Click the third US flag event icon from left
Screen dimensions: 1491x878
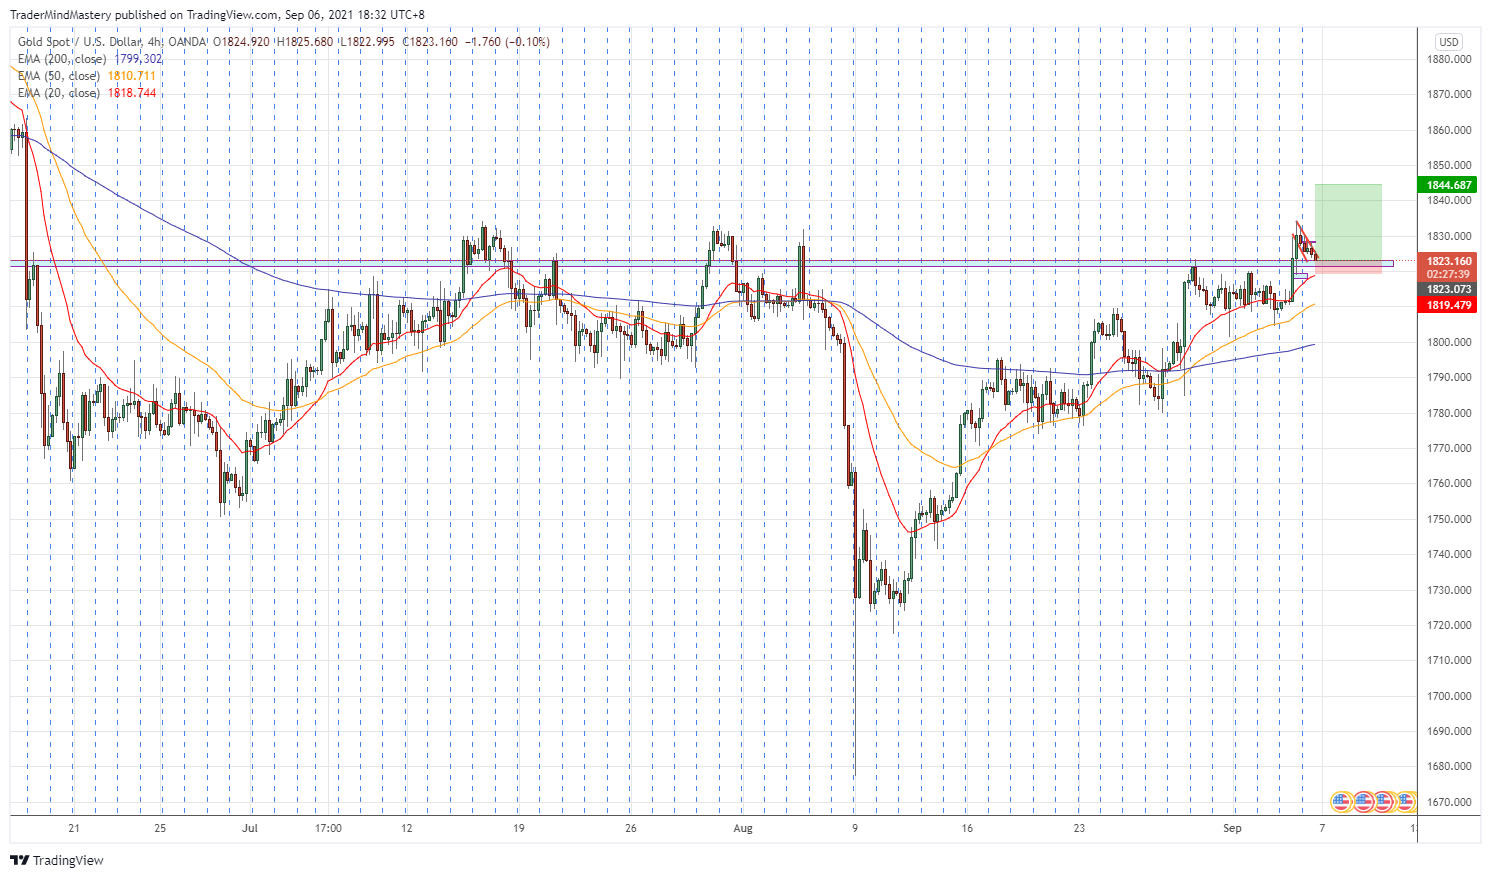click(x=1384, y=801)
